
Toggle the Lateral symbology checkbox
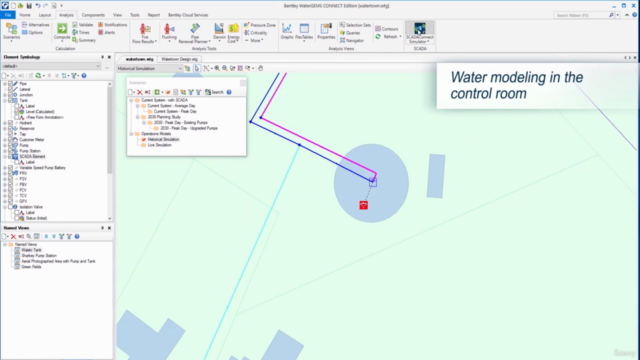(x=11, y=89)
